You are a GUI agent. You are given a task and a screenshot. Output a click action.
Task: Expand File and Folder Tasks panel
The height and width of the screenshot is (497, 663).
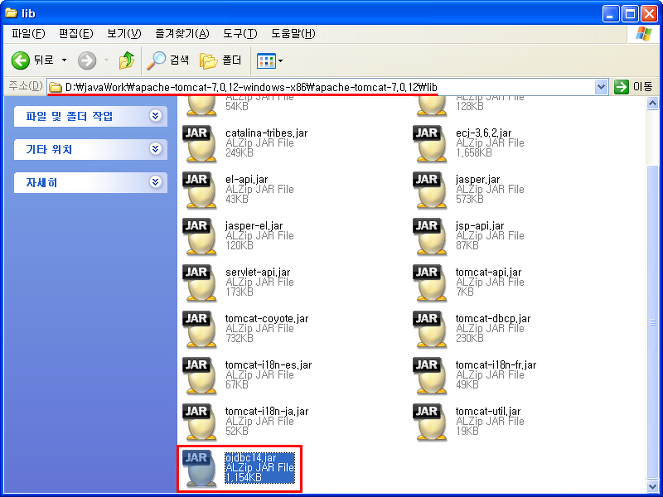pos(90,116)
